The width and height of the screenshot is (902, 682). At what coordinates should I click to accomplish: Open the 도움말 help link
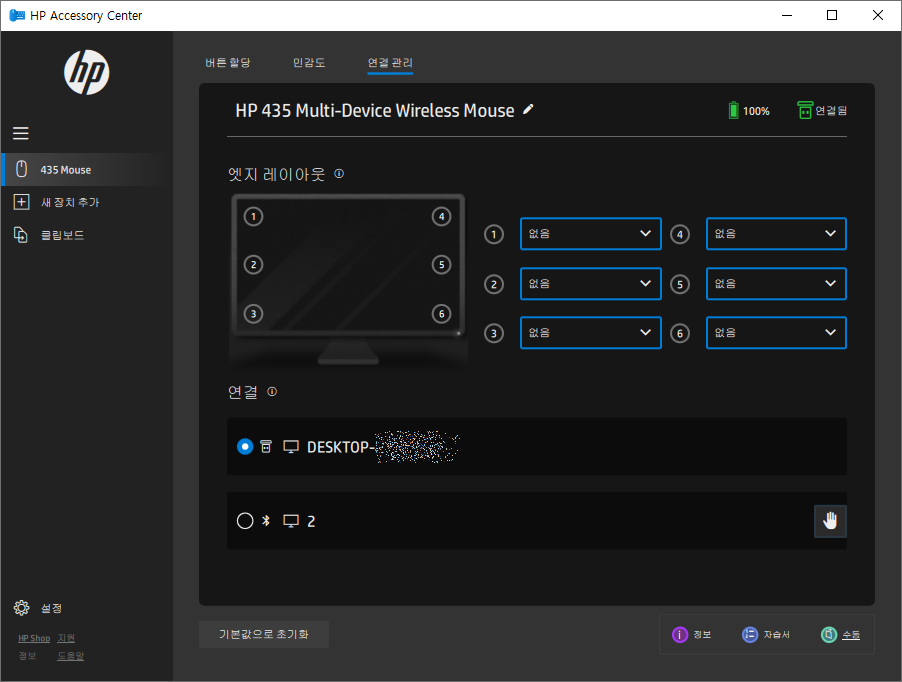point(71,656)
